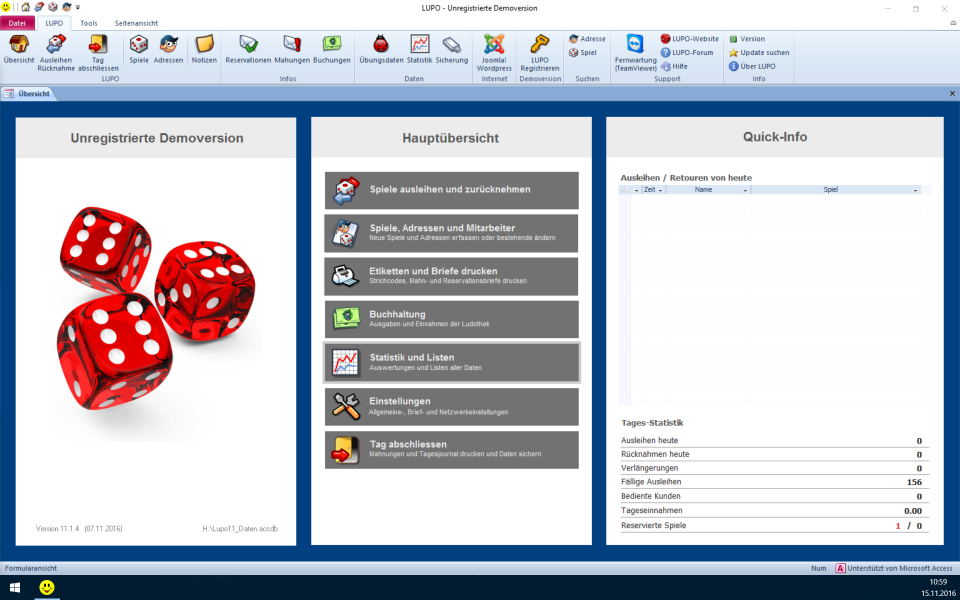The image size is (960, 600).
Task: Open the Statistik chart icon in ribbon
Action: click(419, 50)
